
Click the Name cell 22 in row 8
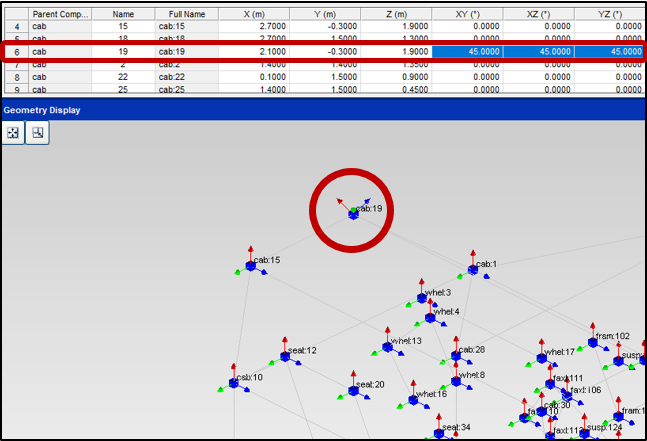(123, 77)
